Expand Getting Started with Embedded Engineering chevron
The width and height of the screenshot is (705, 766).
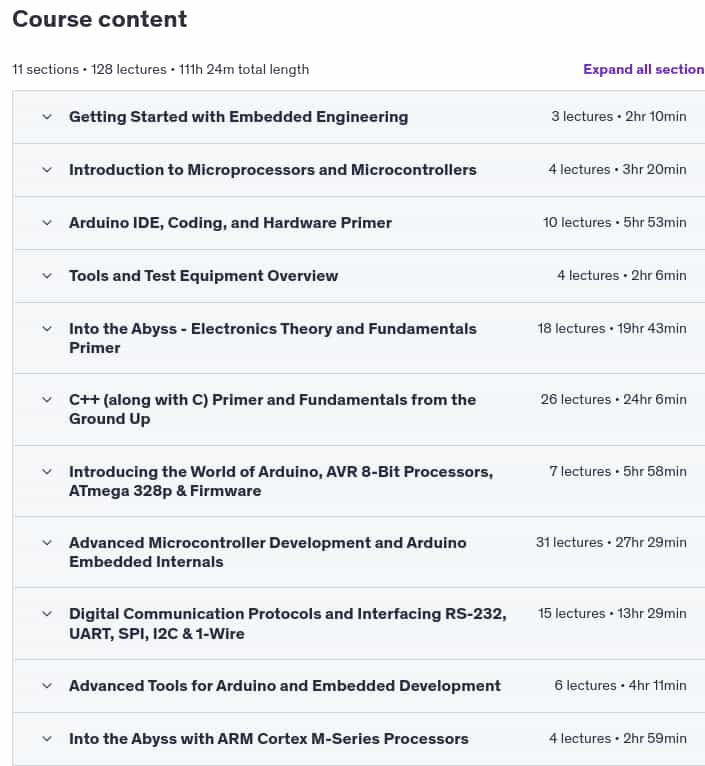[47, 117]
